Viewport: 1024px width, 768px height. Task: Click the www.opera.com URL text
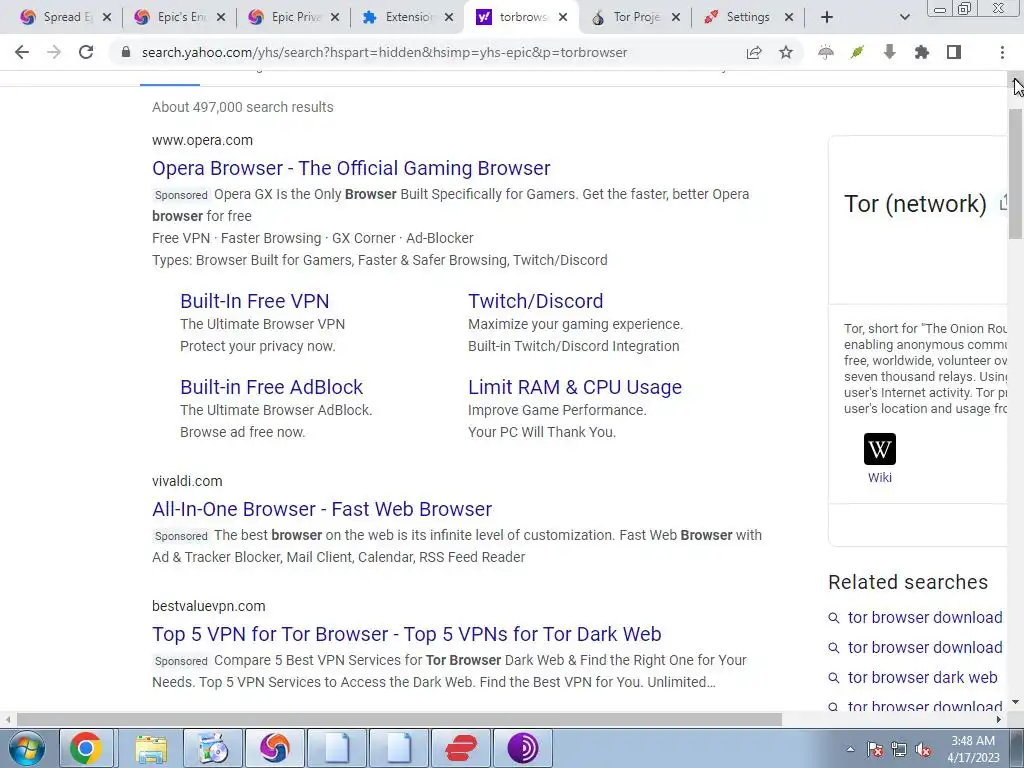coord(202,140)
